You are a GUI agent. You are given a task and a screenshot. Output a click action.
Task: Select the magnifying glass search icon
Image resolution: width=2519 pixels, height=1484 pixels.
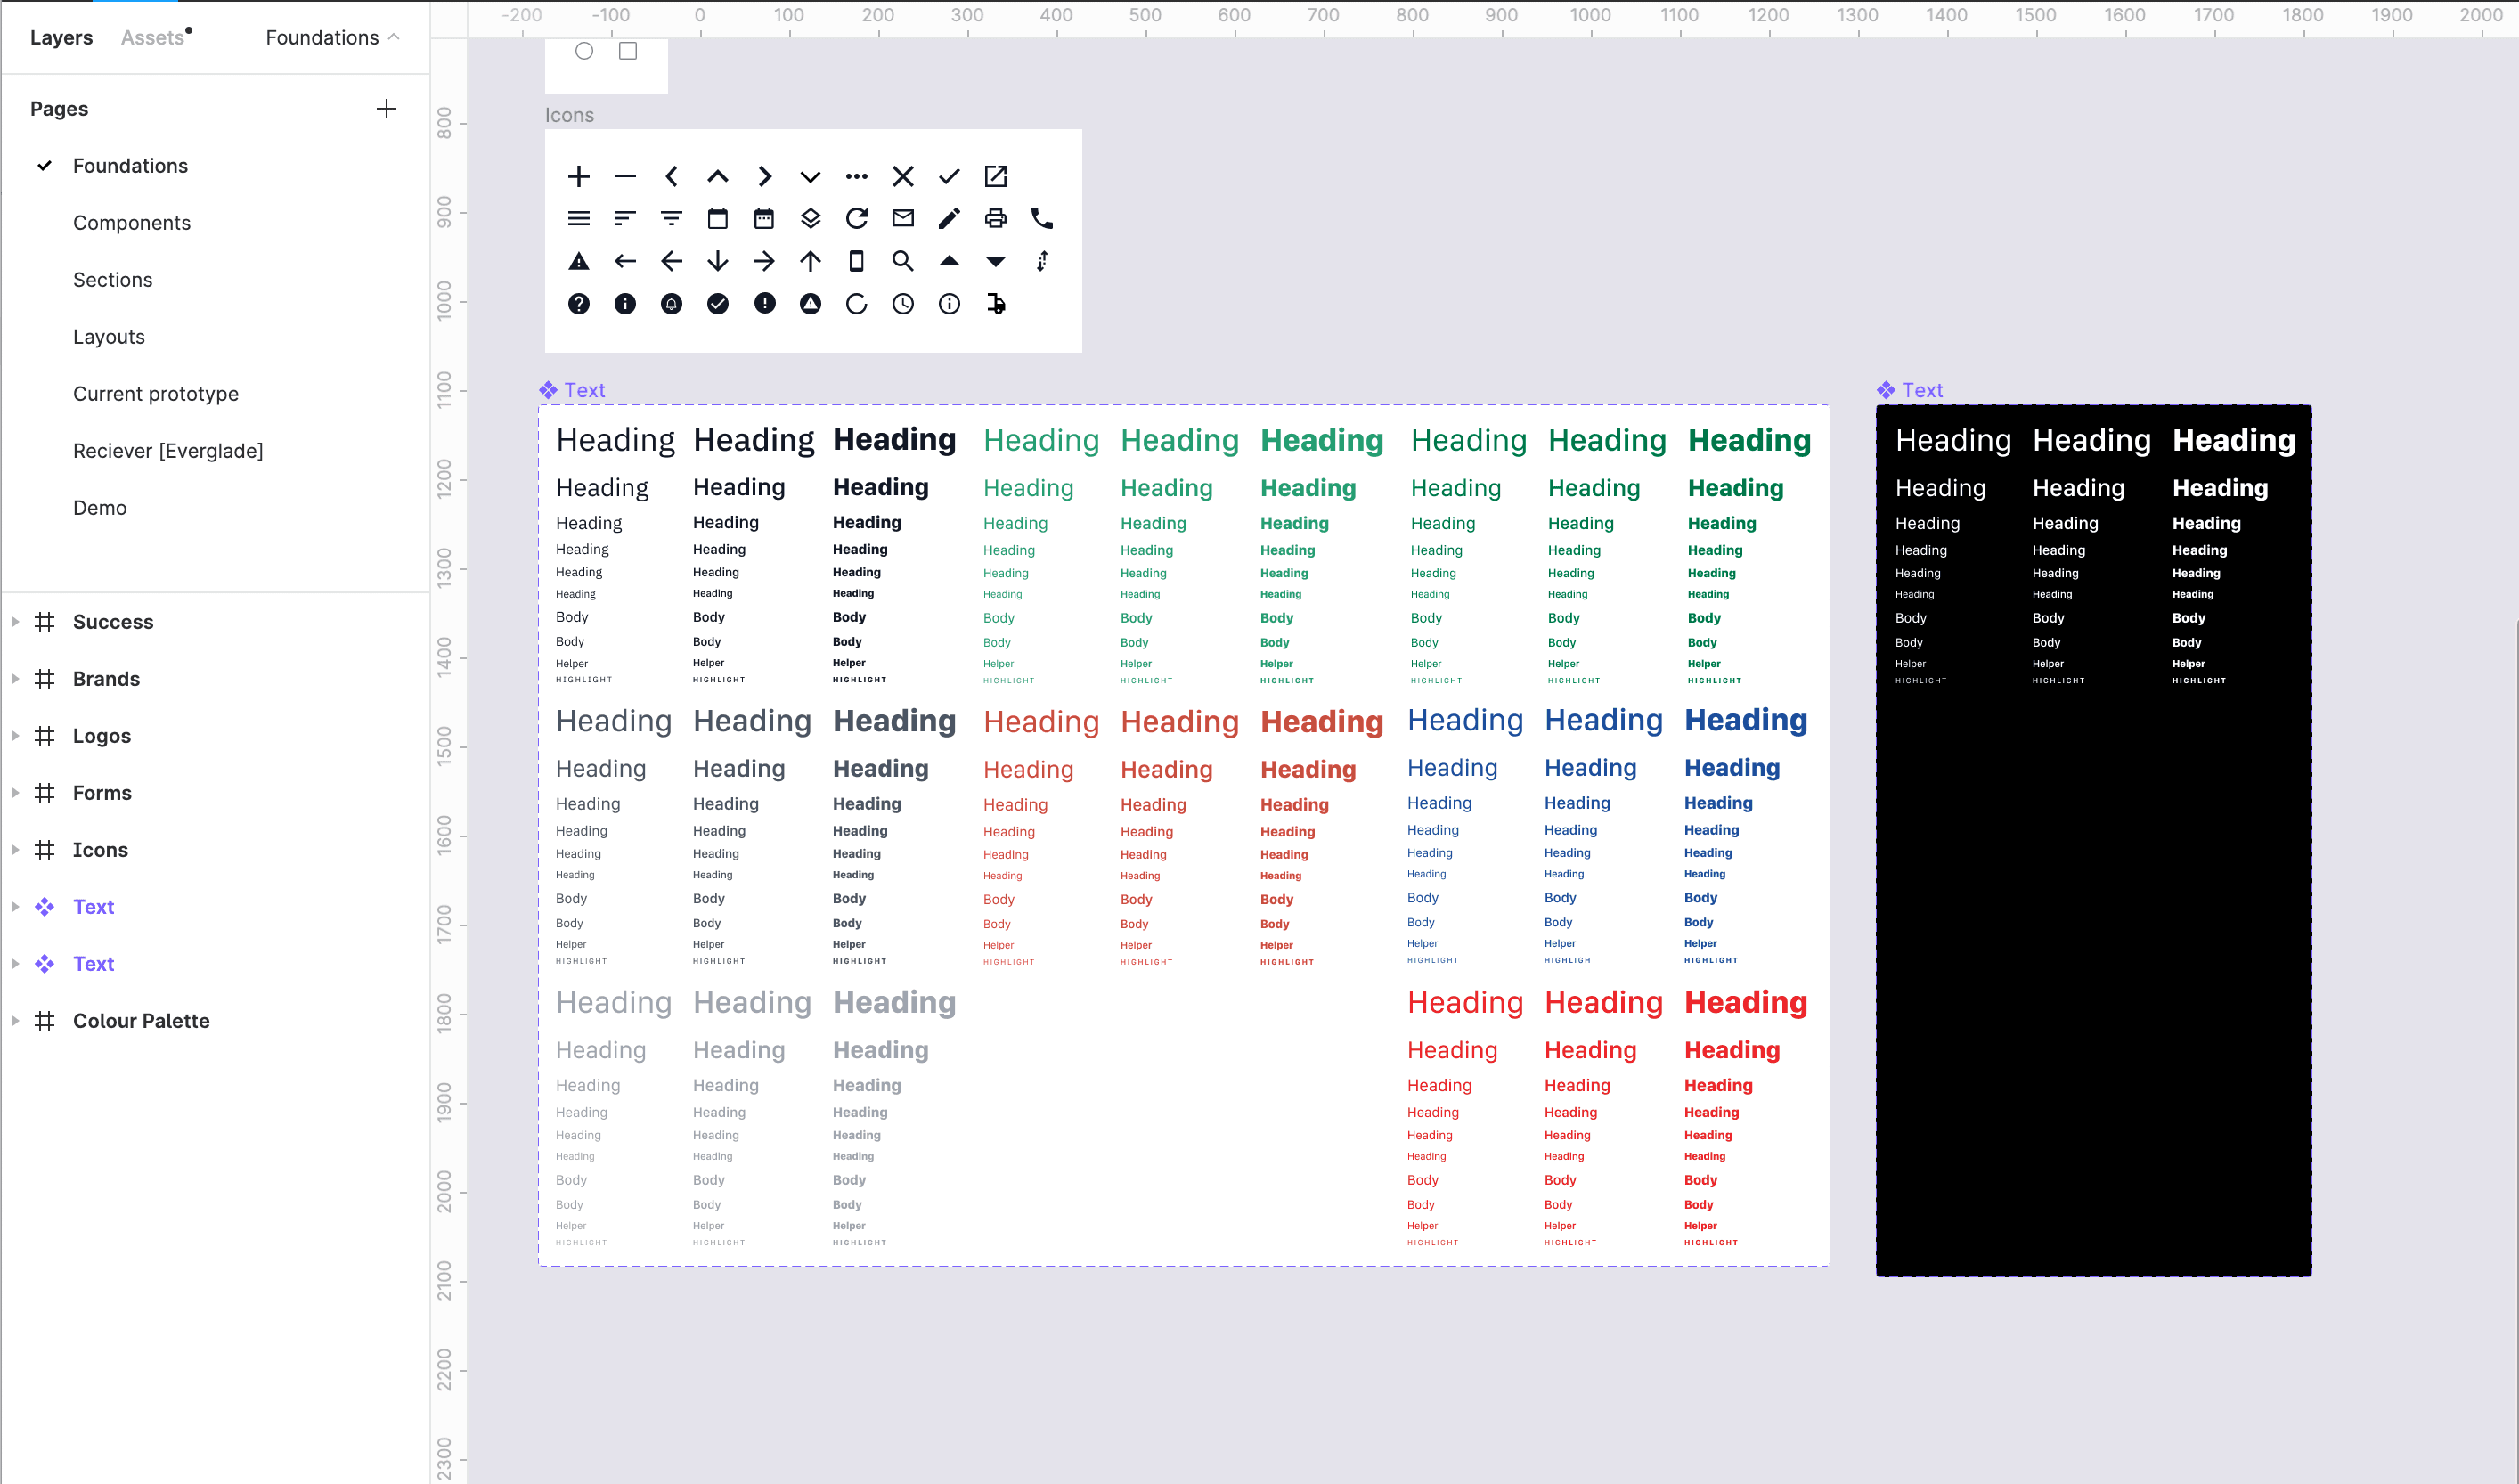[902, 262]
